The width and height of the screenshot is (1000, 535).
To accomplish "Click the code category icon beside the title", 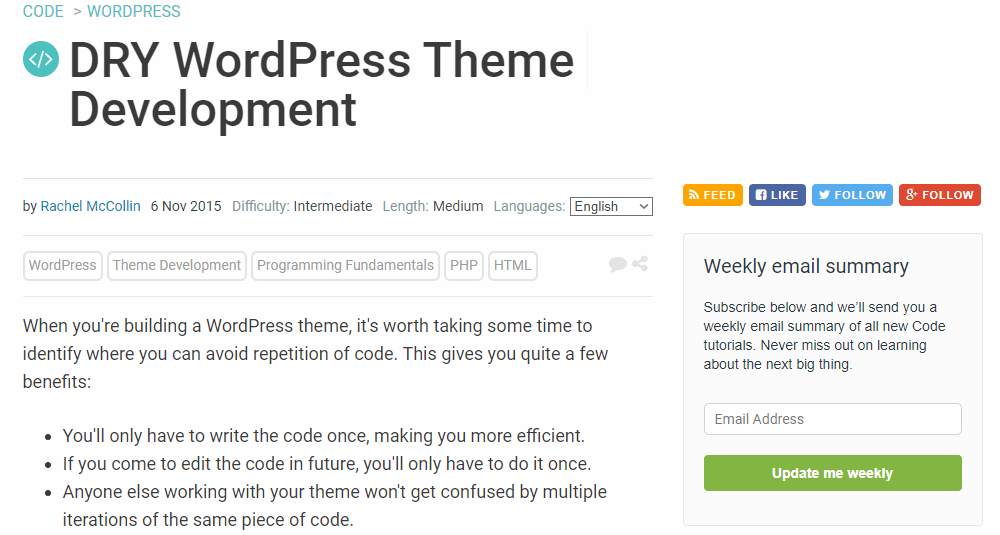I will [x=41, y=59].
